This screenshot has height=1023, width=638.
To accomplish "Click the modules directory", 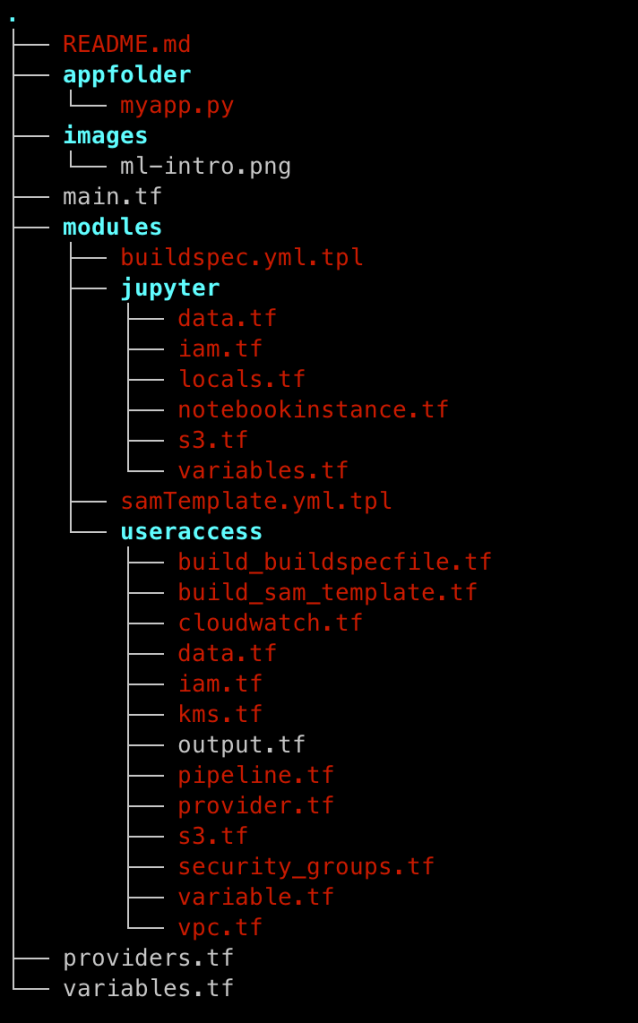I will (x=112, y=227).
